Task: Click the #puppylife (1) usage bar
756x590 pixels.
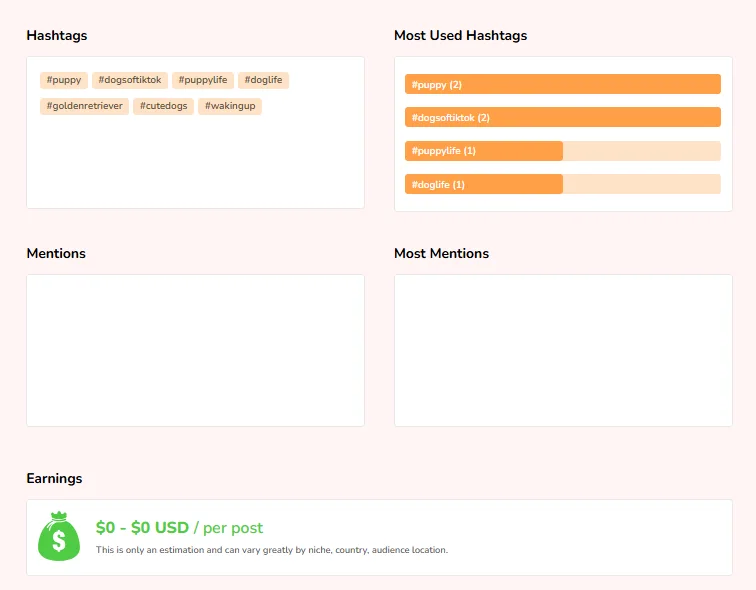Action: point(563,151)
